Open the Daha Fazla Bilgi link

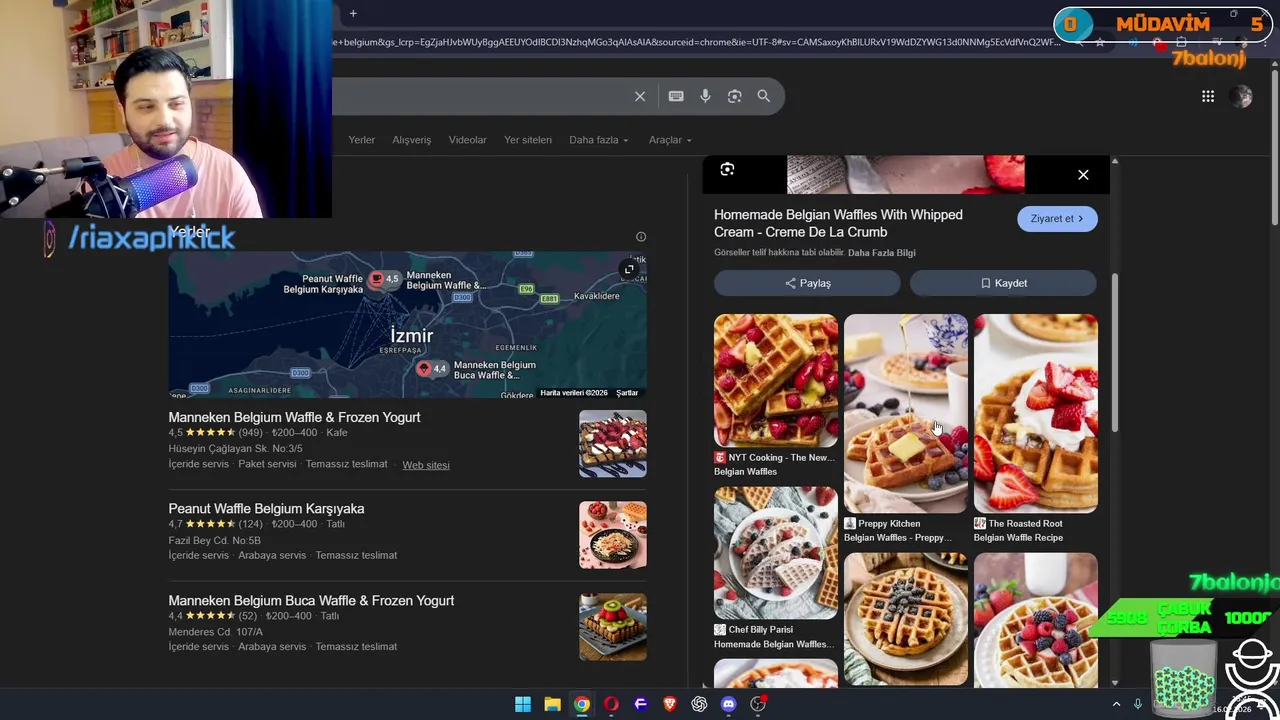point(882,253)
